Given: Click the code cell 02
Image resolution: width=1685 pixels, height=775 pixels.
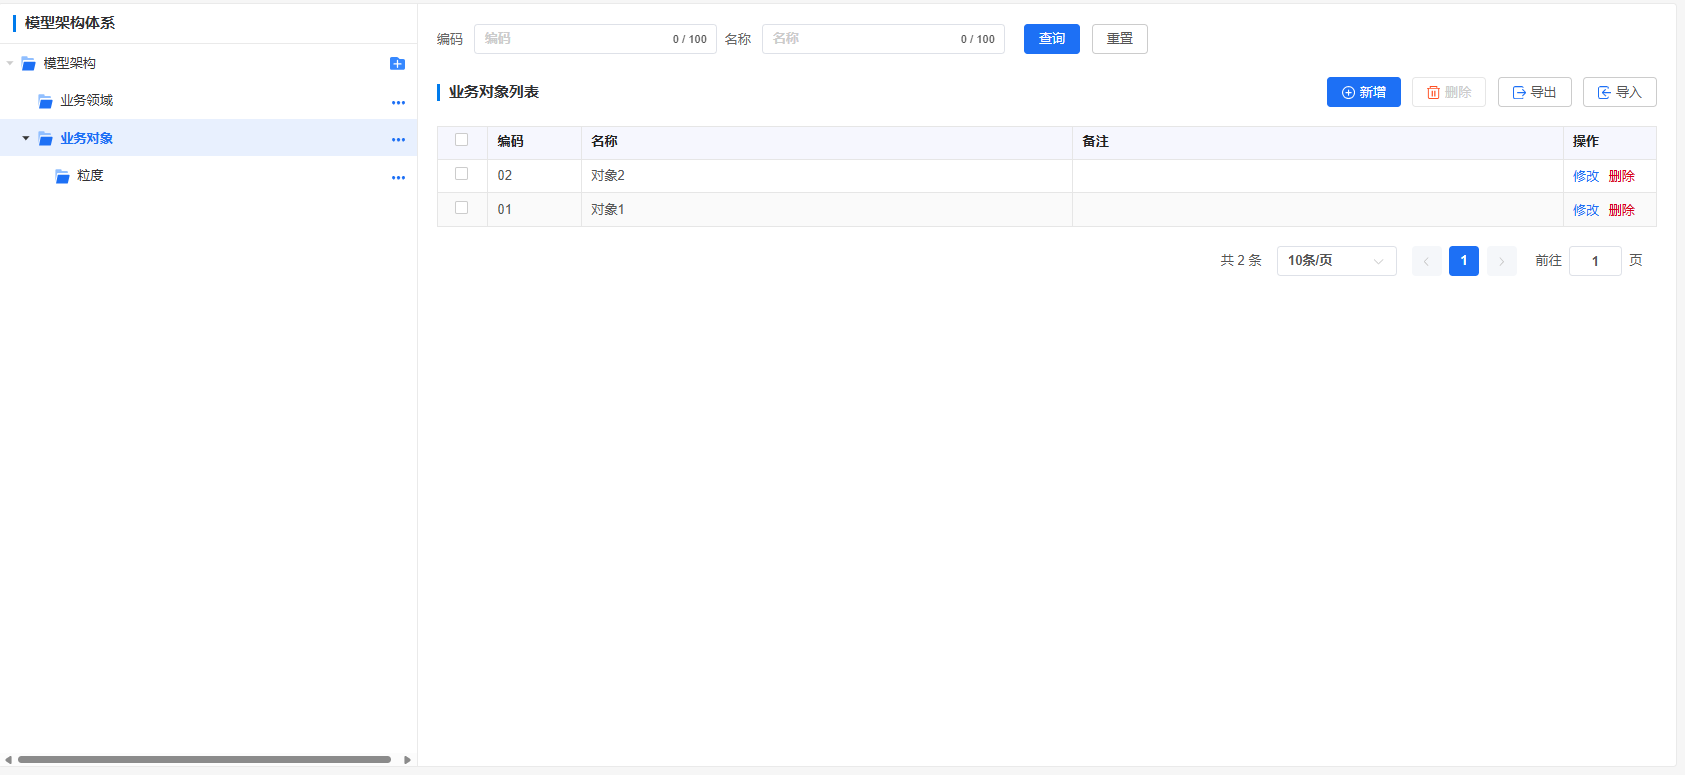Looking at the screenshot, I should (534, 176).
